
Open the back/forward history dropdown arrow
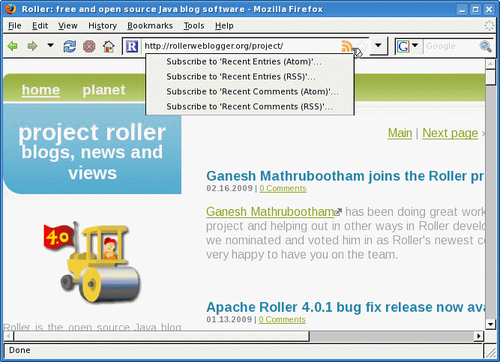tap(50, 45)
